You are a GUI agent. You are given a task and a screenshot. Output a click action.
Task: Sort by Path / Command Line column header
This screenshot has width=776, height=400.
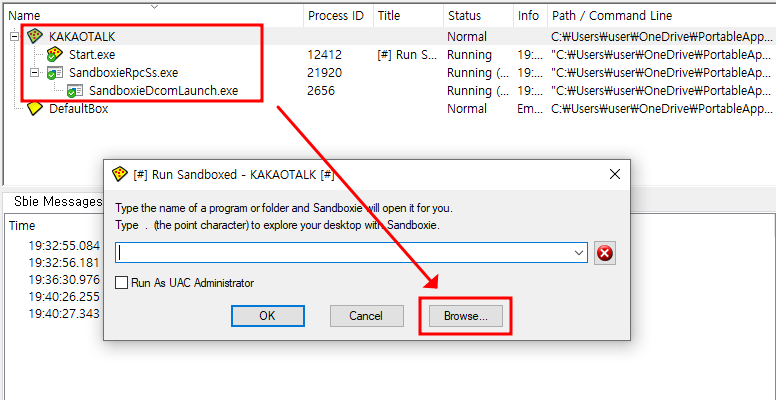[662, 16]
